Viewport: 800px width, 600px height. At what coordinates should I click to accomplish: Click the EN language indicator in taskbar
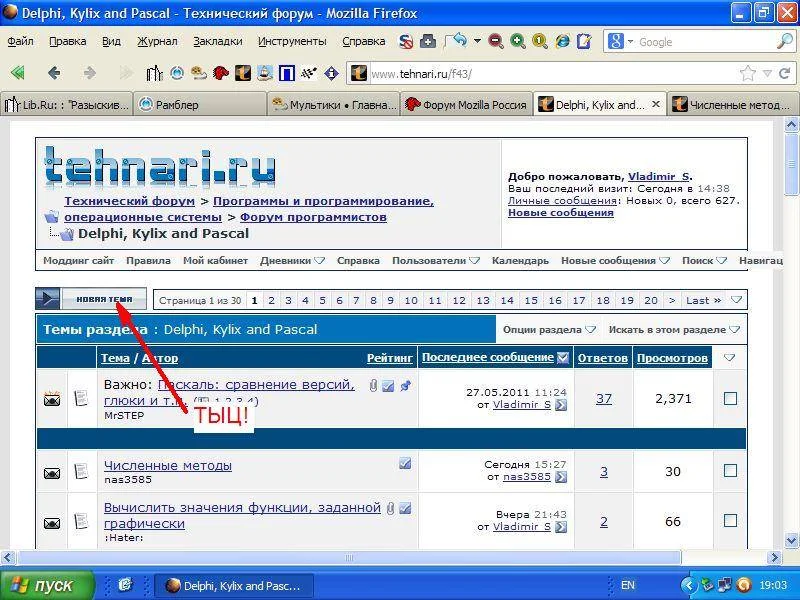click(628, 585)
